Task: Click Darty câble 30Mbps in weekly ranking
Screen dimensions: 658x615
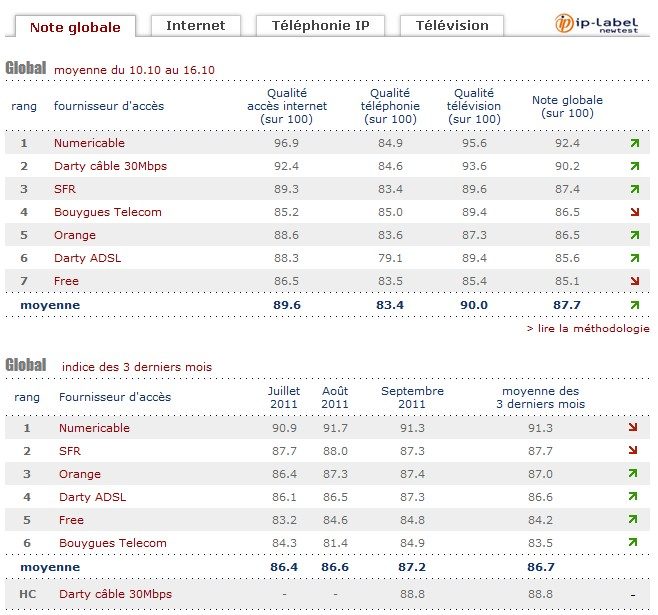Action: tap(110, 166)
